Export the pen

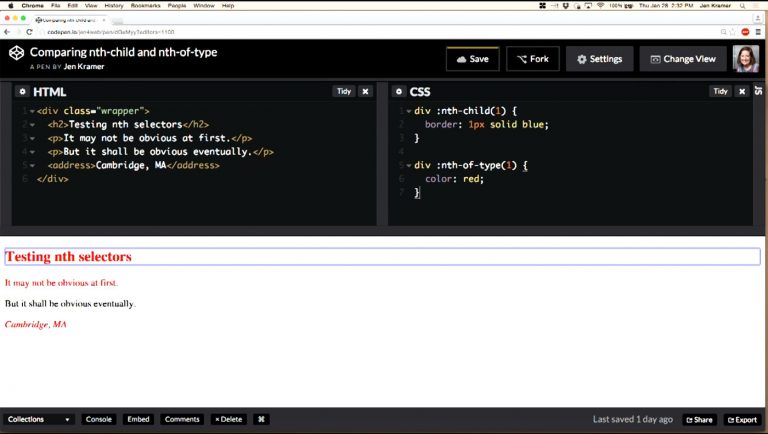click(x=743, y=420)
